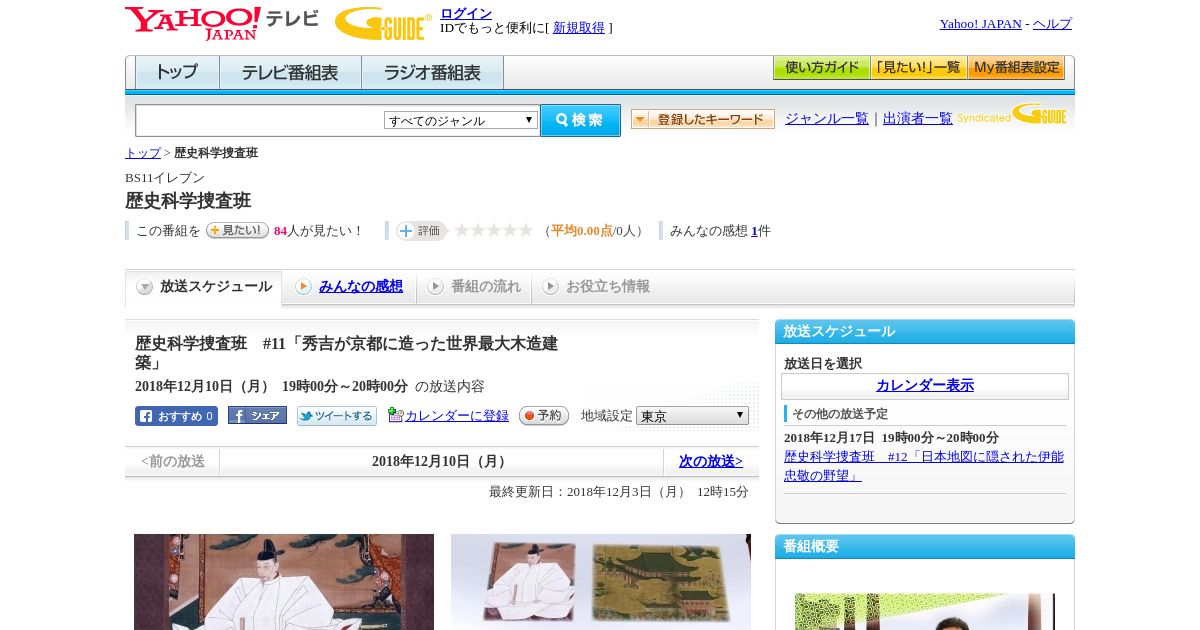1200x630 pixels.
Task: Click the トップ breadcrumb link
Action: (x=143, y=153)
